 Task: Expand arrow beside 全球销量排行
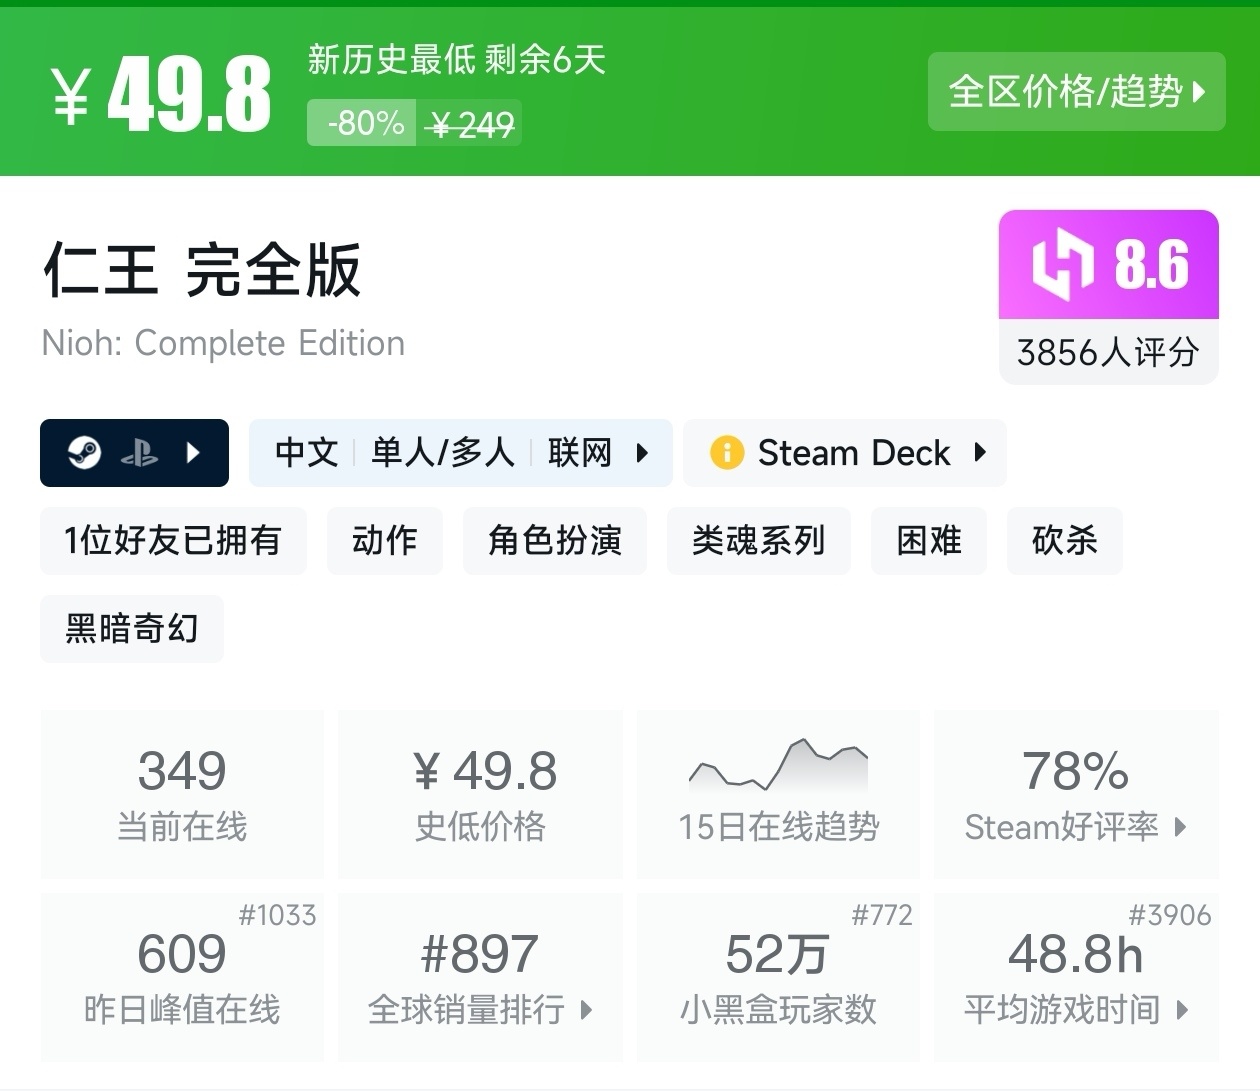586,1010
